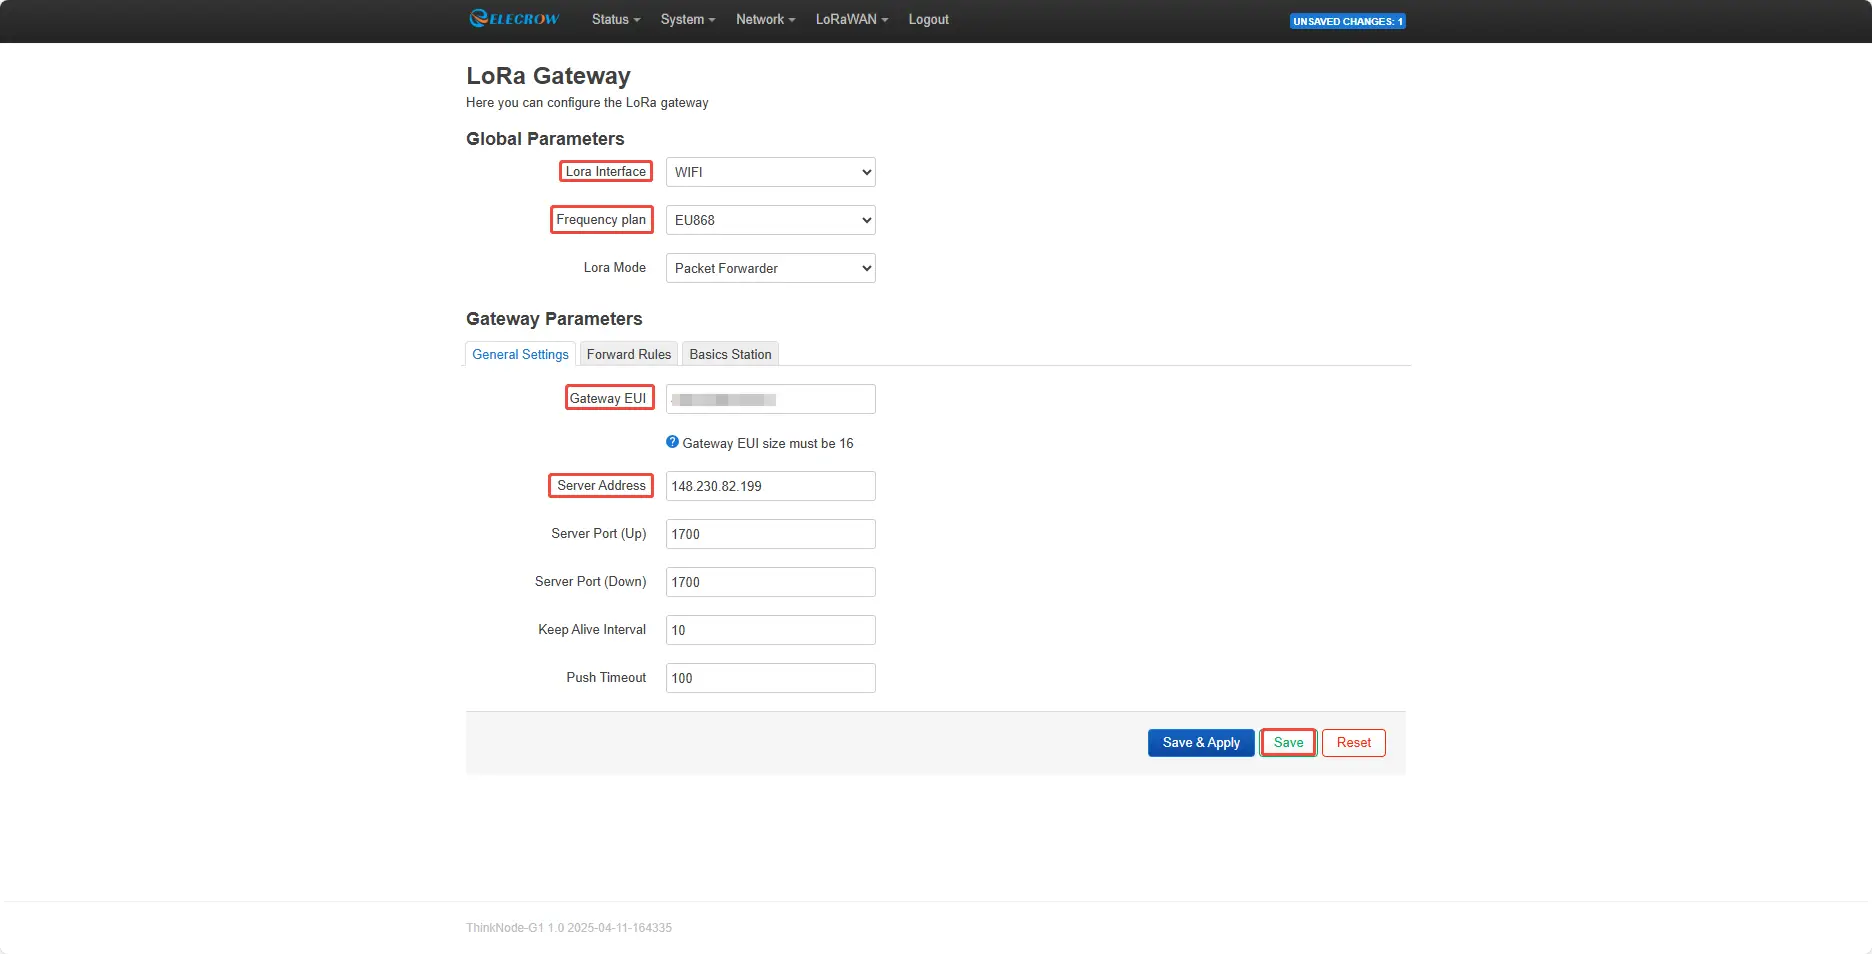
Task: Expand the Frequency plan dropdown
Action: (770, 220)
